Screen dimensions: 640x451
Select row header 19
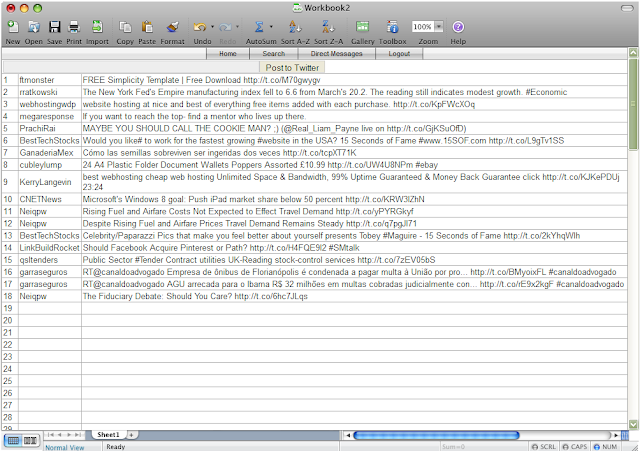(10, 309)
